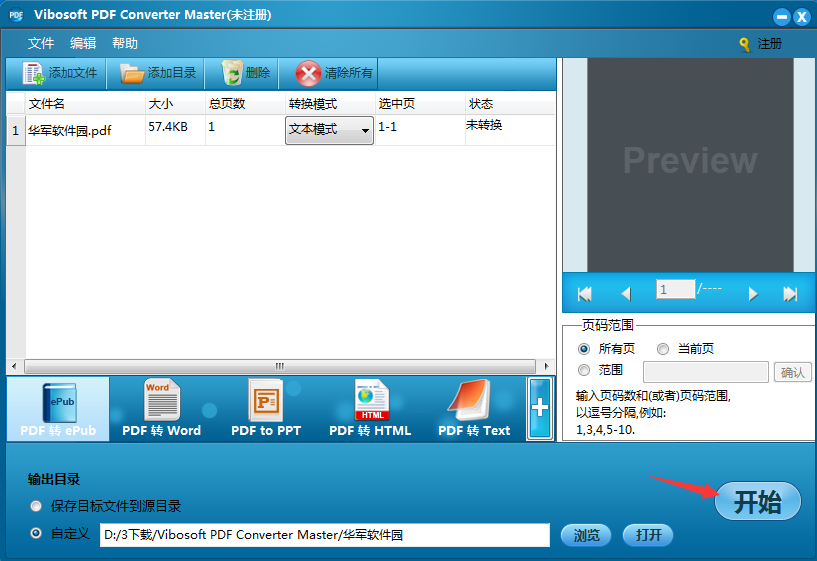The width and height of the screenshot is (817, 561).
Task: Select 保存目标文件到源目录 option
Action: tap(36, 506)
